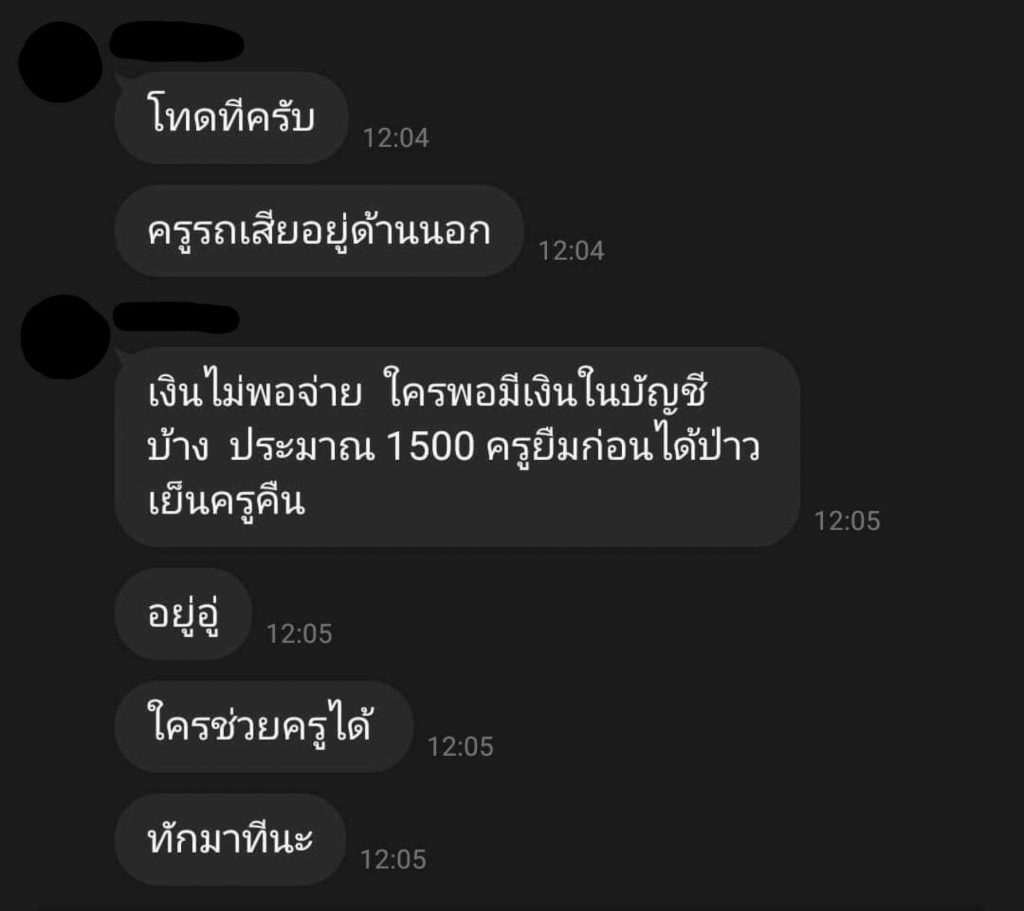Open the second sender's blacked-out avatar
Image resolution: width=1024 pixels, height=911 pixels.
coord(65,336)
